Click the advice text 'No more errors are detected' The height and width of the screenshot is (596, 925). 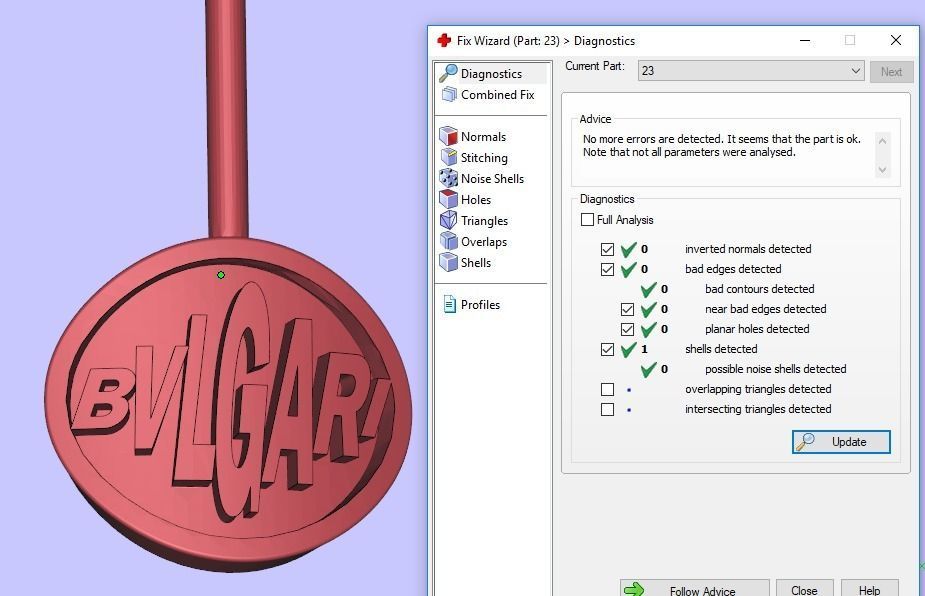(x=652, y=139)
